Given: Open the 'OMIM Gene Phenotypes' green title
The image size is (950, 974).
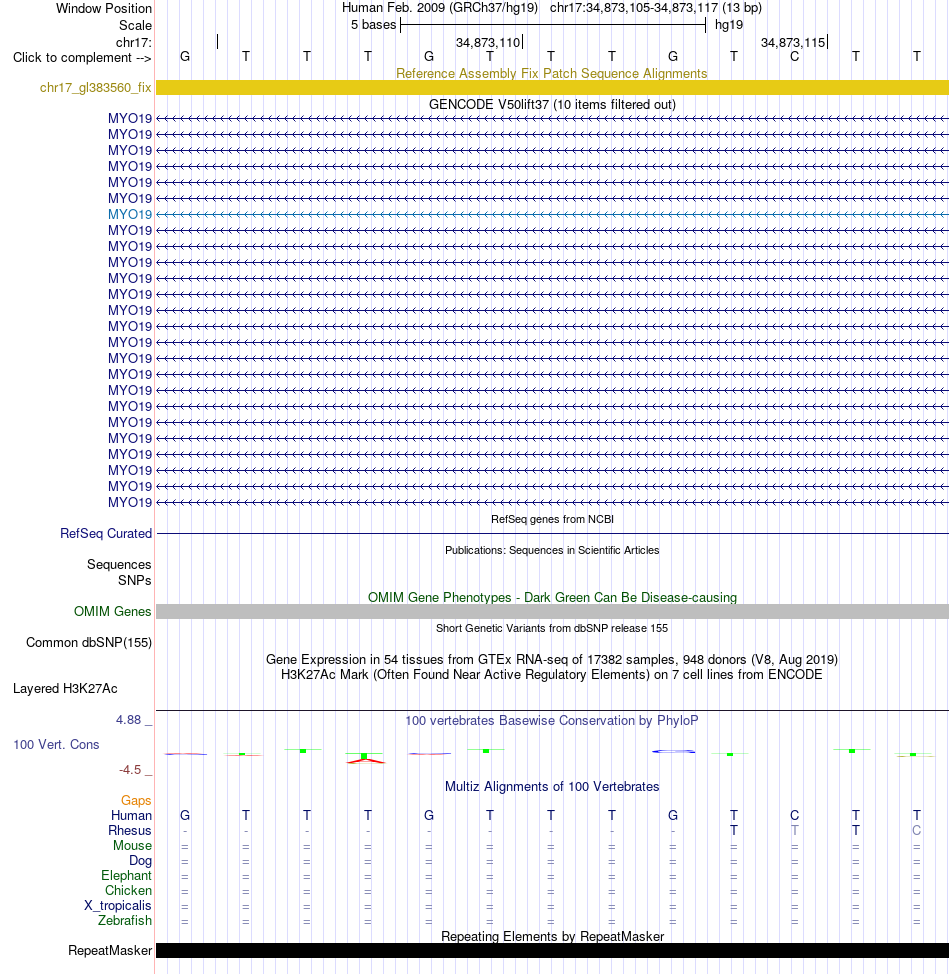Looking at the screenshot, I should coord(552,598).
